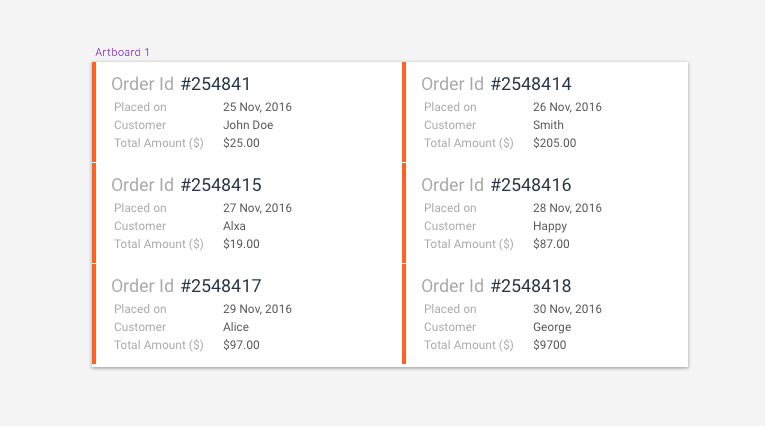This screenshot has width=765, height=426.
Task: Open order #2548414
Action: point(531,84)
